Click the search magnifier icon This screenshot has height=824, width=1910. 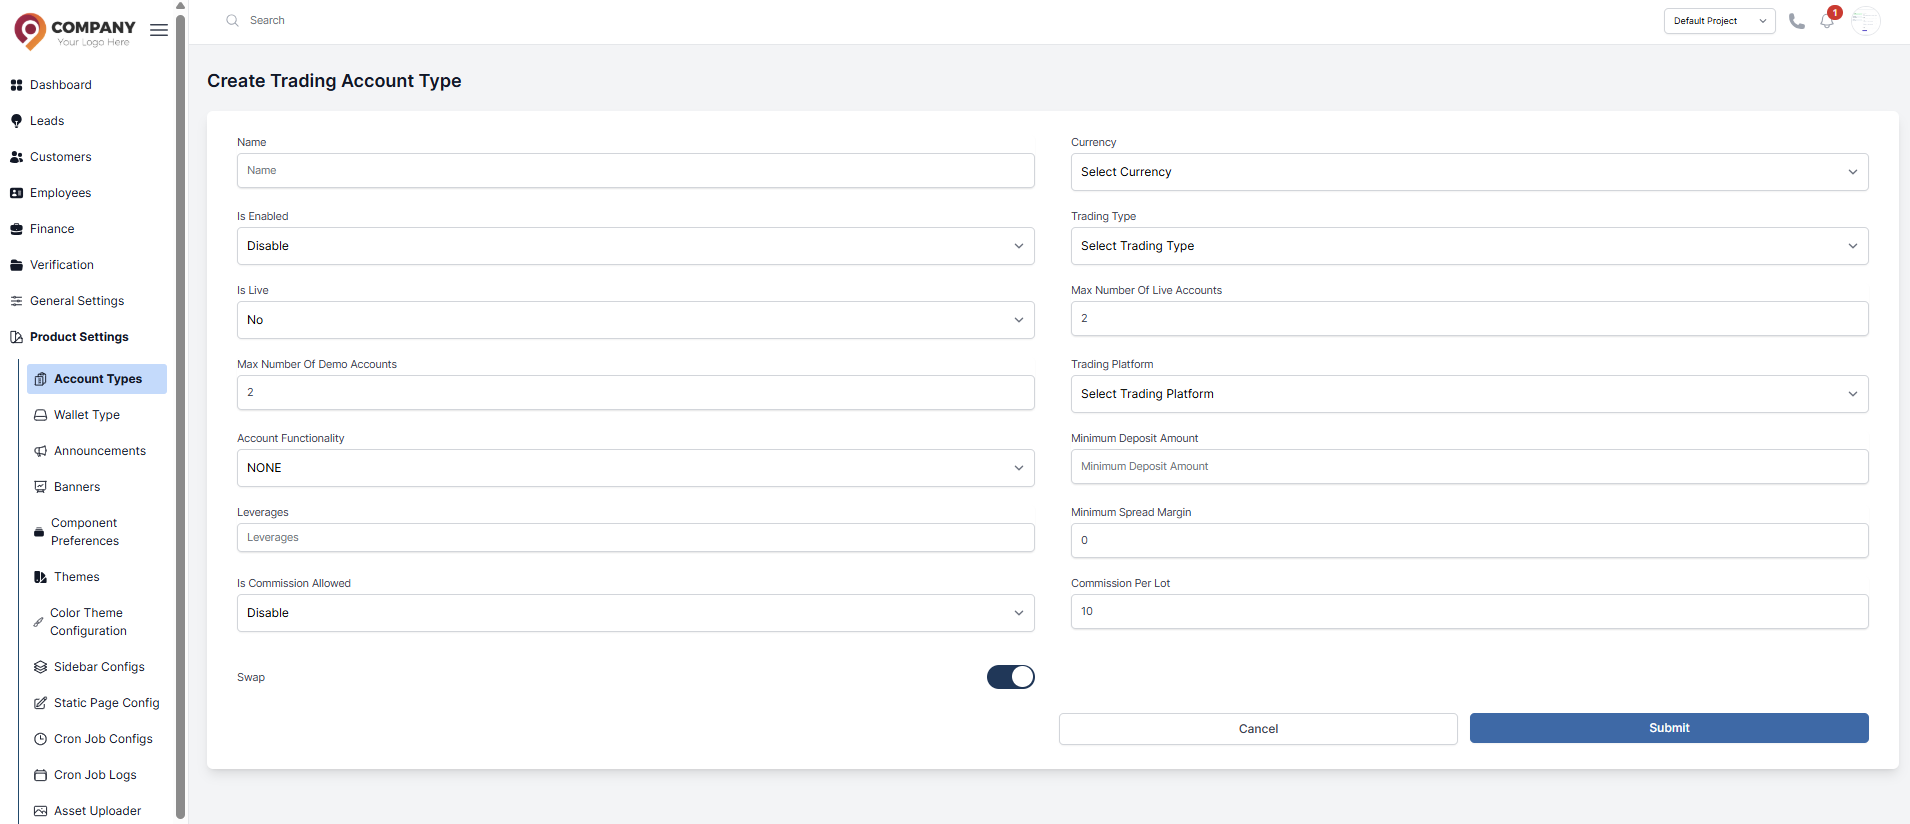(x=232, y=20)
